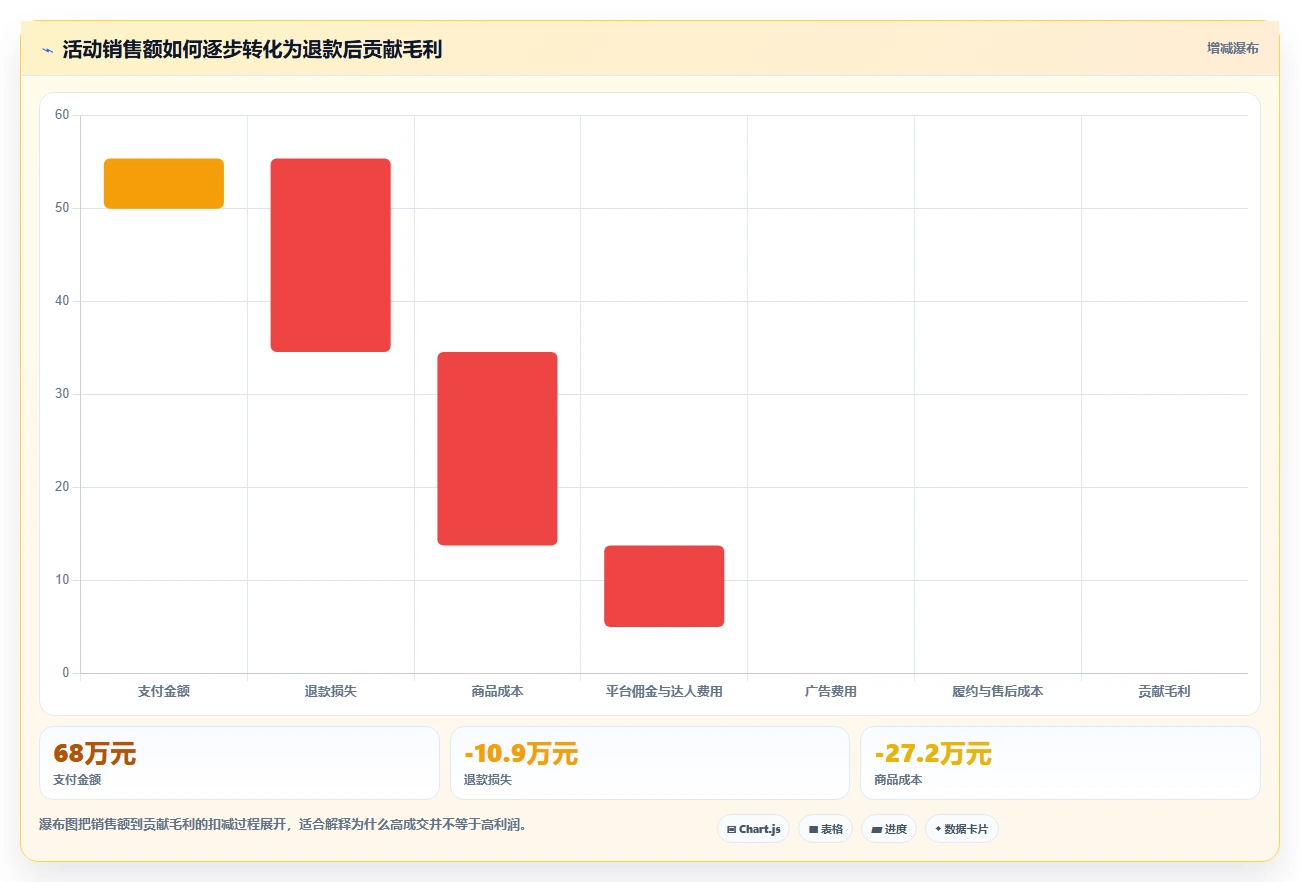Click the y-axis value 10
The width and height of the screenshot is (1300, 882).
click(62, 580)
